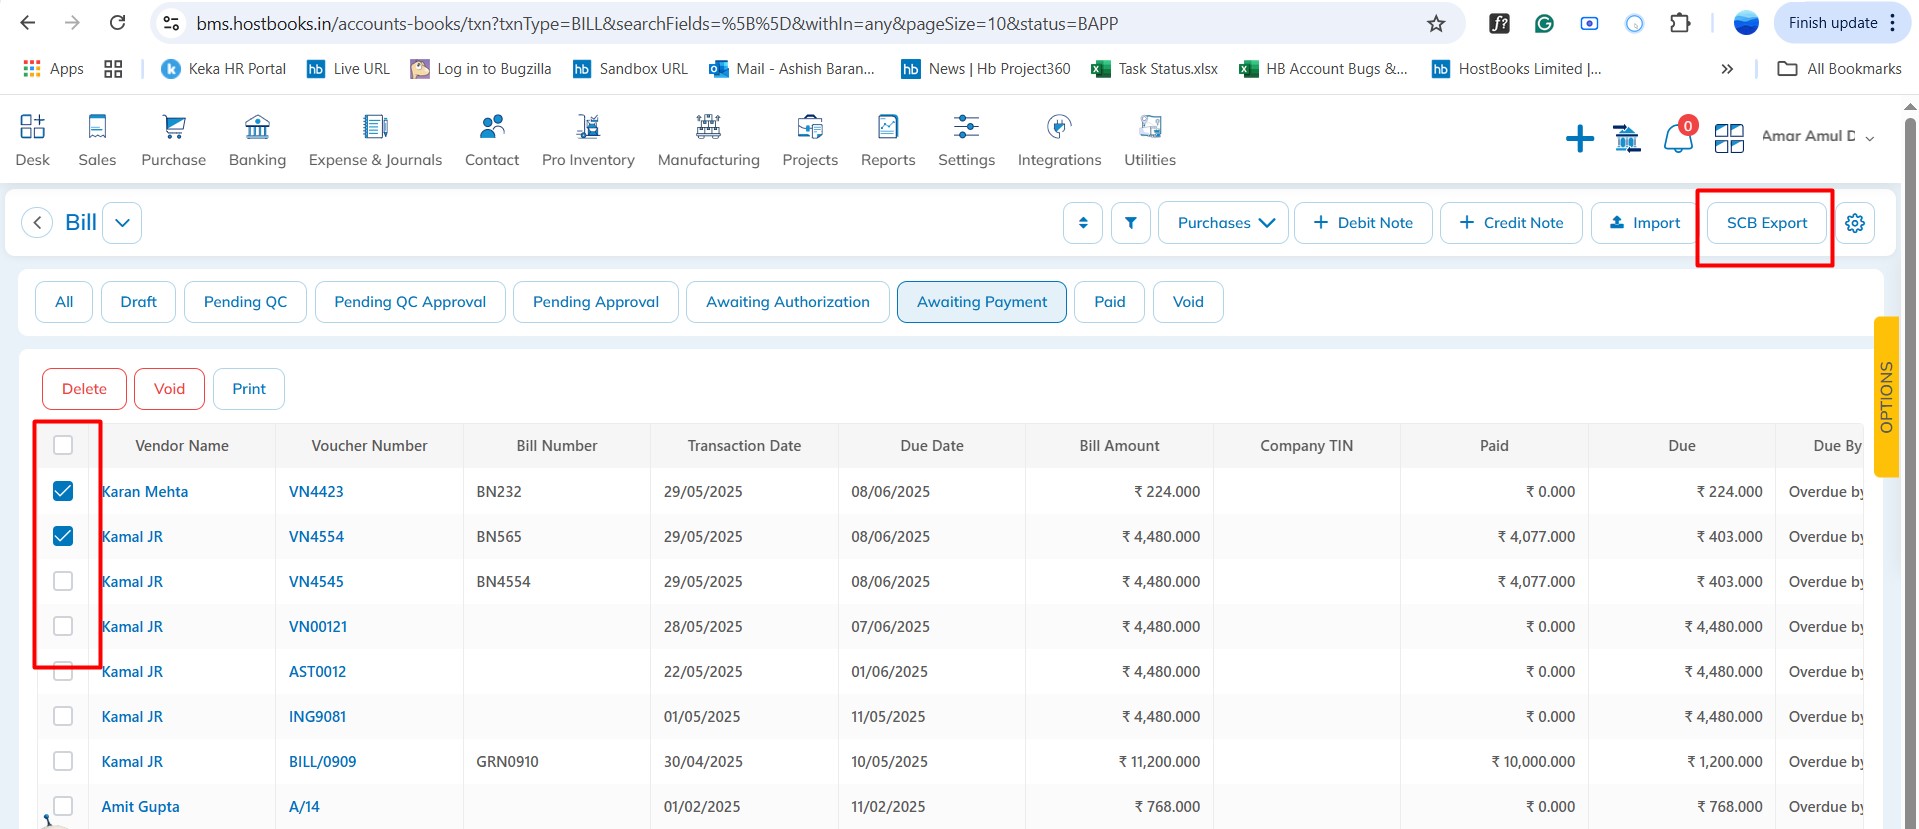The width and height of the screenshot is (1919, 829).
Task: Open the gear settings icon beside SCB Export
Action: tap(1855, 223)
